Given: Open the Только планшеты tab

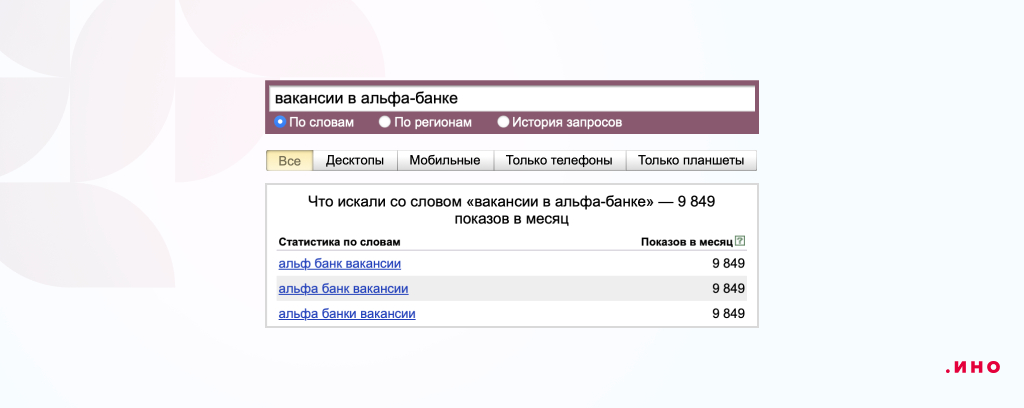Looking at the screenshot, I should tap(691, 161).
